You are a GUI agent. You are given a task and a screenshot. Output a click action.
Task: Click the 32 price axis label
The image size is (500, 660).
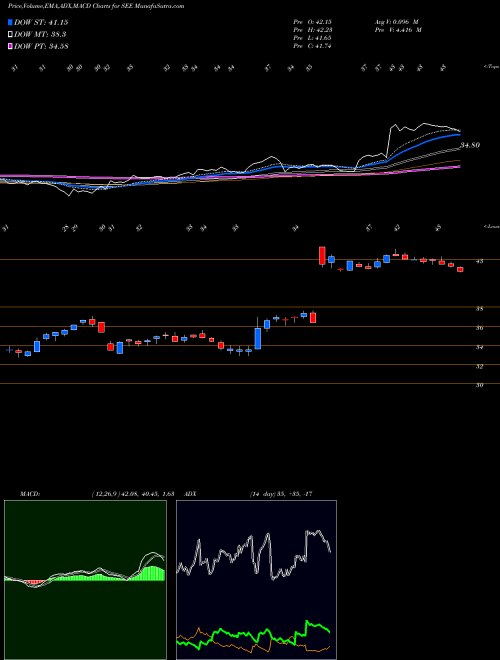click(x=479, y=367)
